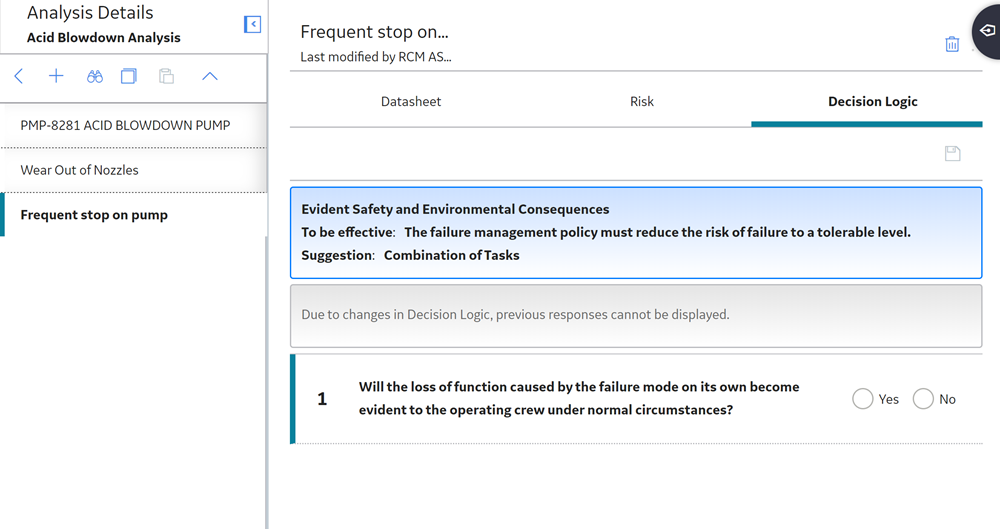Switch to the Datasheet tab
Image resolution: width=1000 pixels, height=529 pixels.
[x=411, y=101]
